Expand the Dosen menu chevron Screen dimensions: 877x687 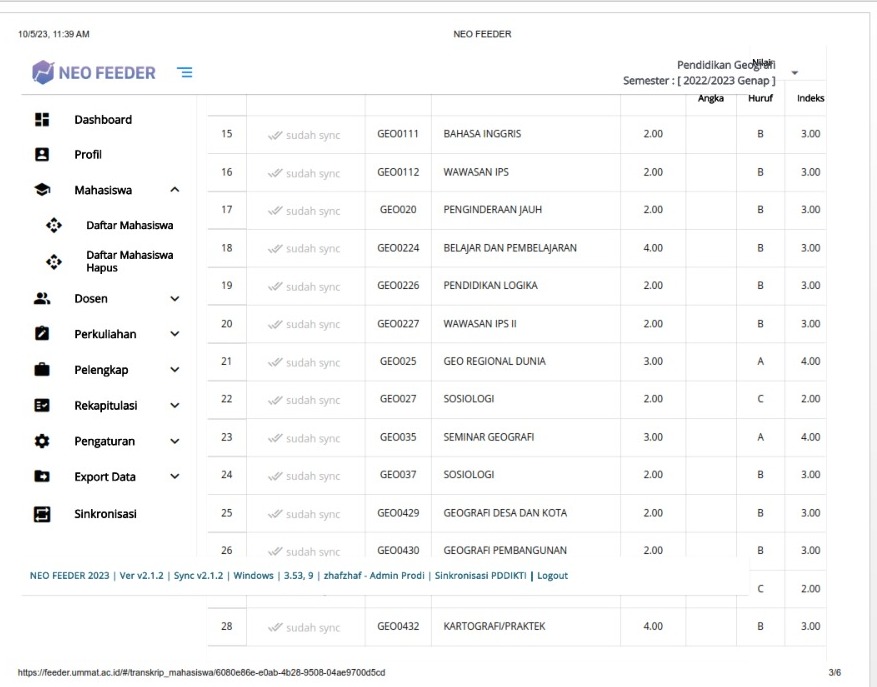175,298
